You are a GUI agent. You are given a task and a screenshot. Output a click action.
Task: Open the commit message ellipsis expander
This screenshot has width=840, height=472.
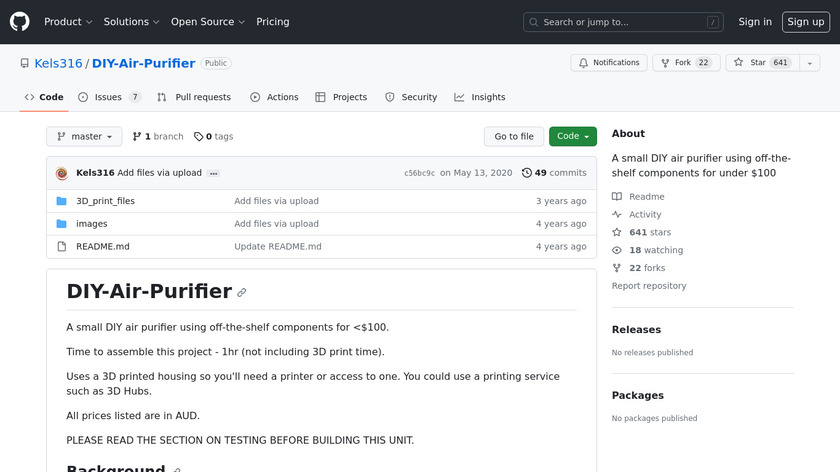coord(213,173)
